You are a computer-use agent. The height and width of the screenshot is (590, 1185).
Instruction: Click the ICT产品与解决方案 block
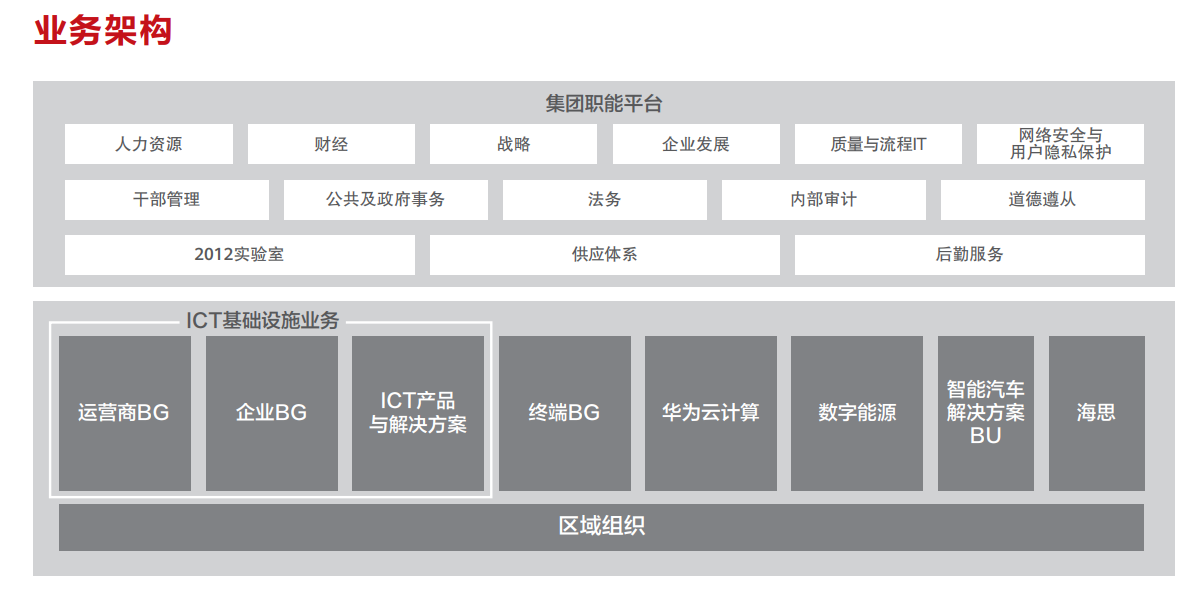pyautogui.click(x=418, y=413)
